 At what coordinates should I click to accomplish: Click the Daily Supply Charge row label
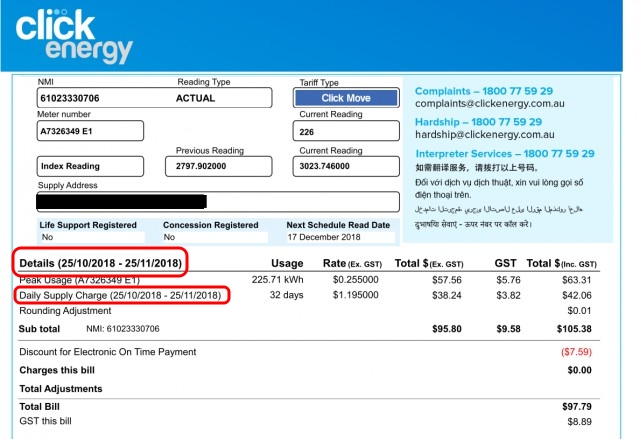tap(120, 295)
